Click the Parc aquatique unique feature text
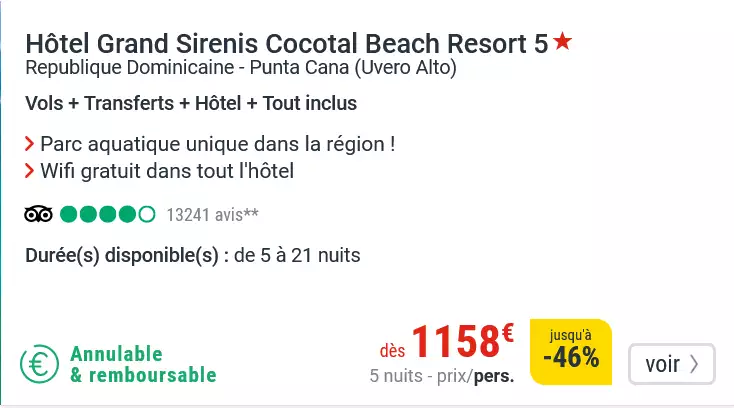 [218, 144]
